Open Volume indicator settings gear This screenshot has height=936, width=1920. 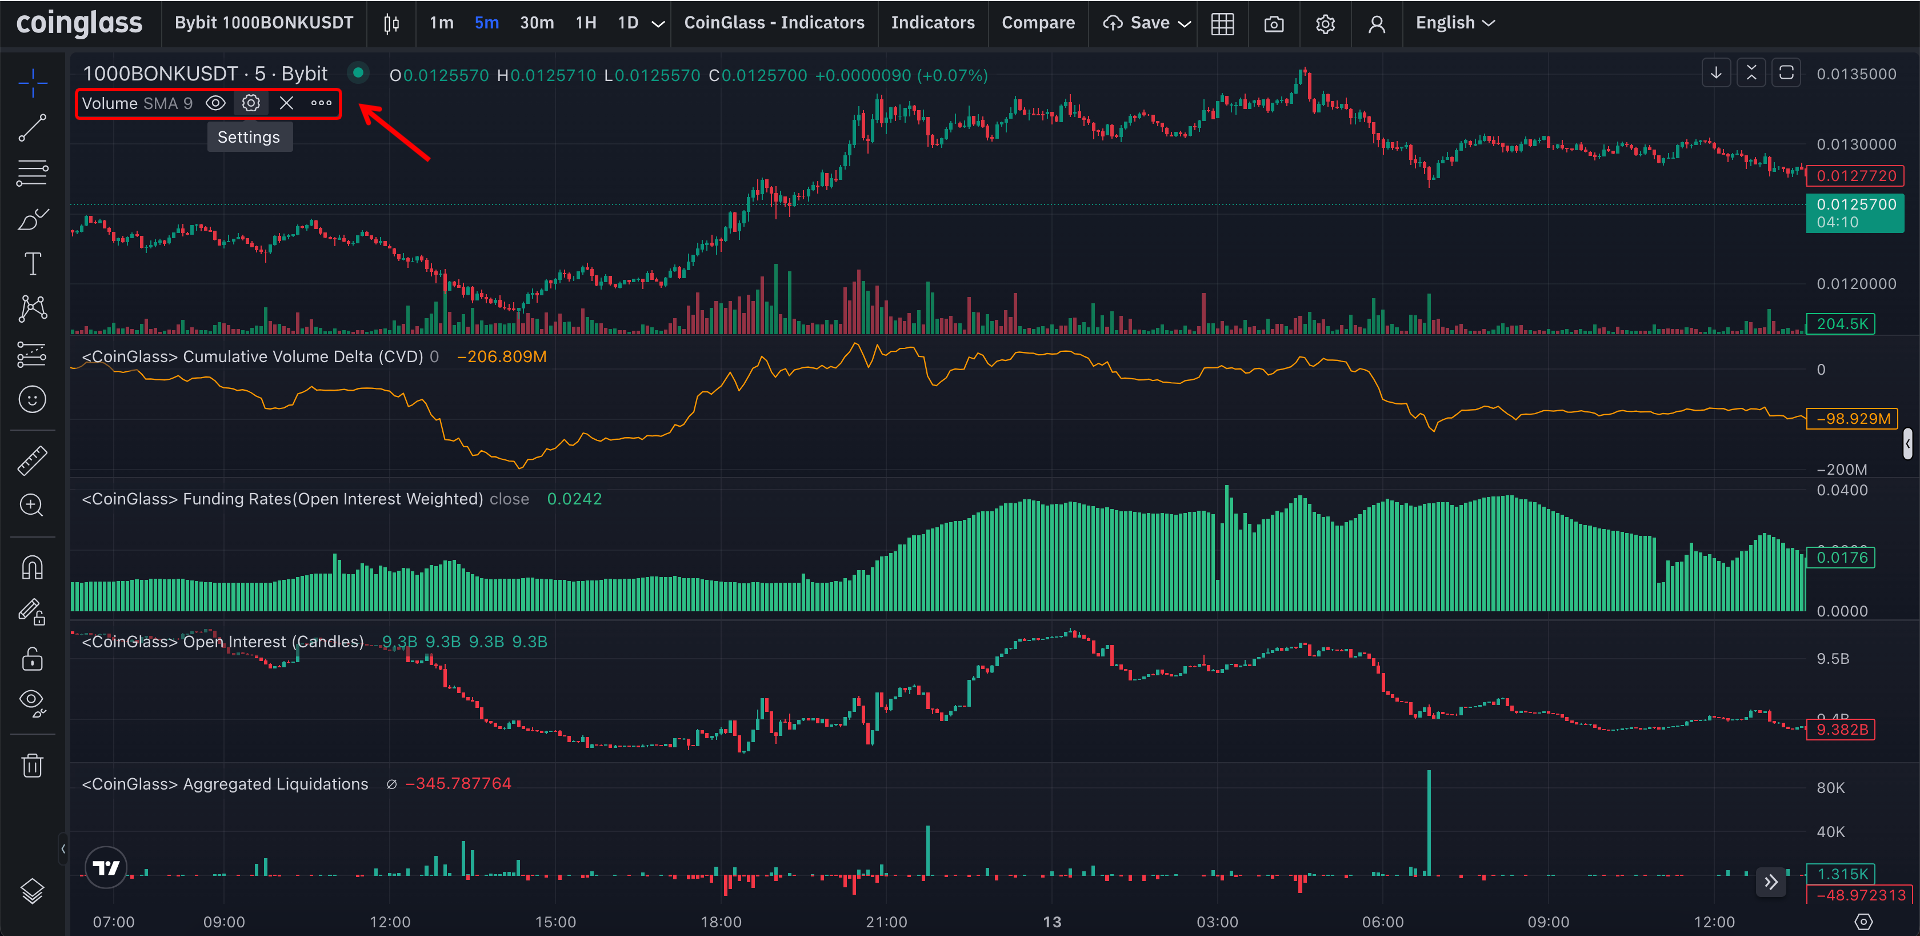[251, 103]
